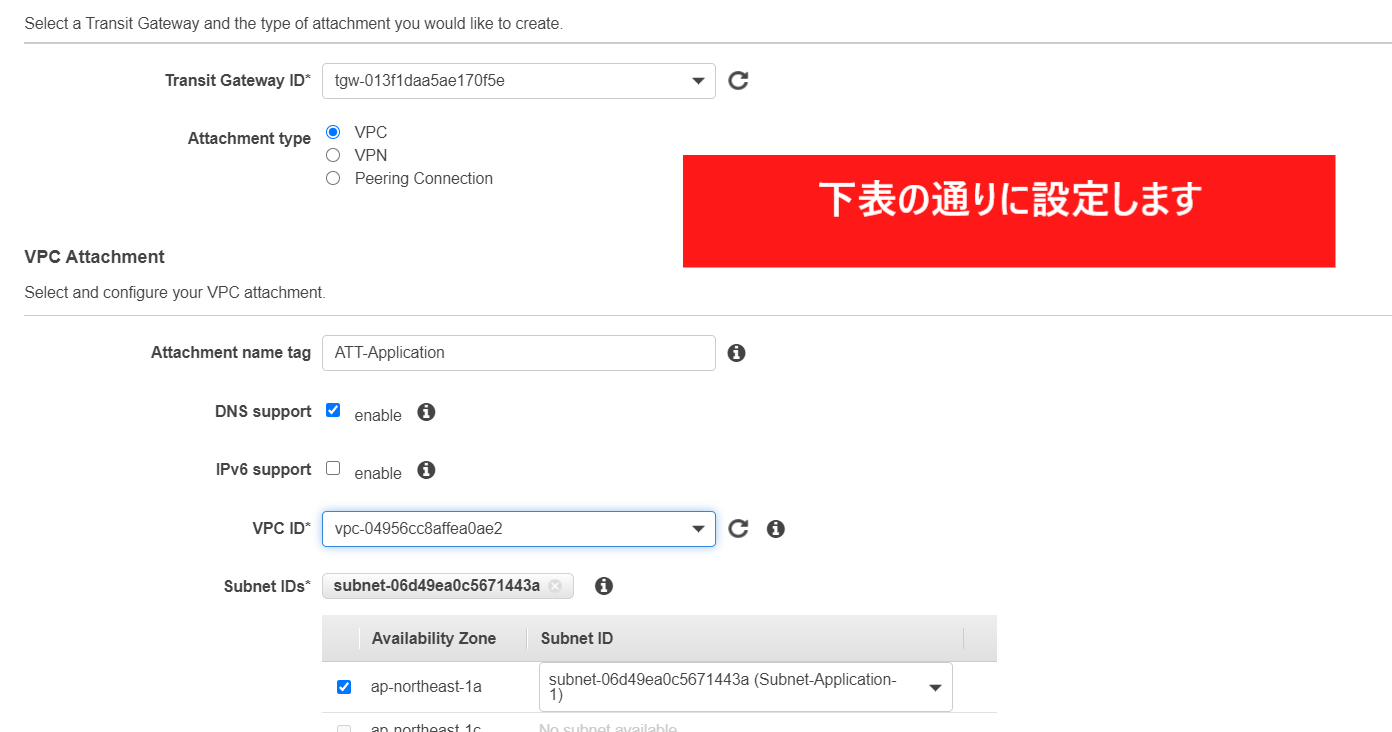The image size is (1392, 732).
Task: Click info icon beside IPv6 support
Action: pyautogui.click(x=426, y=470)
